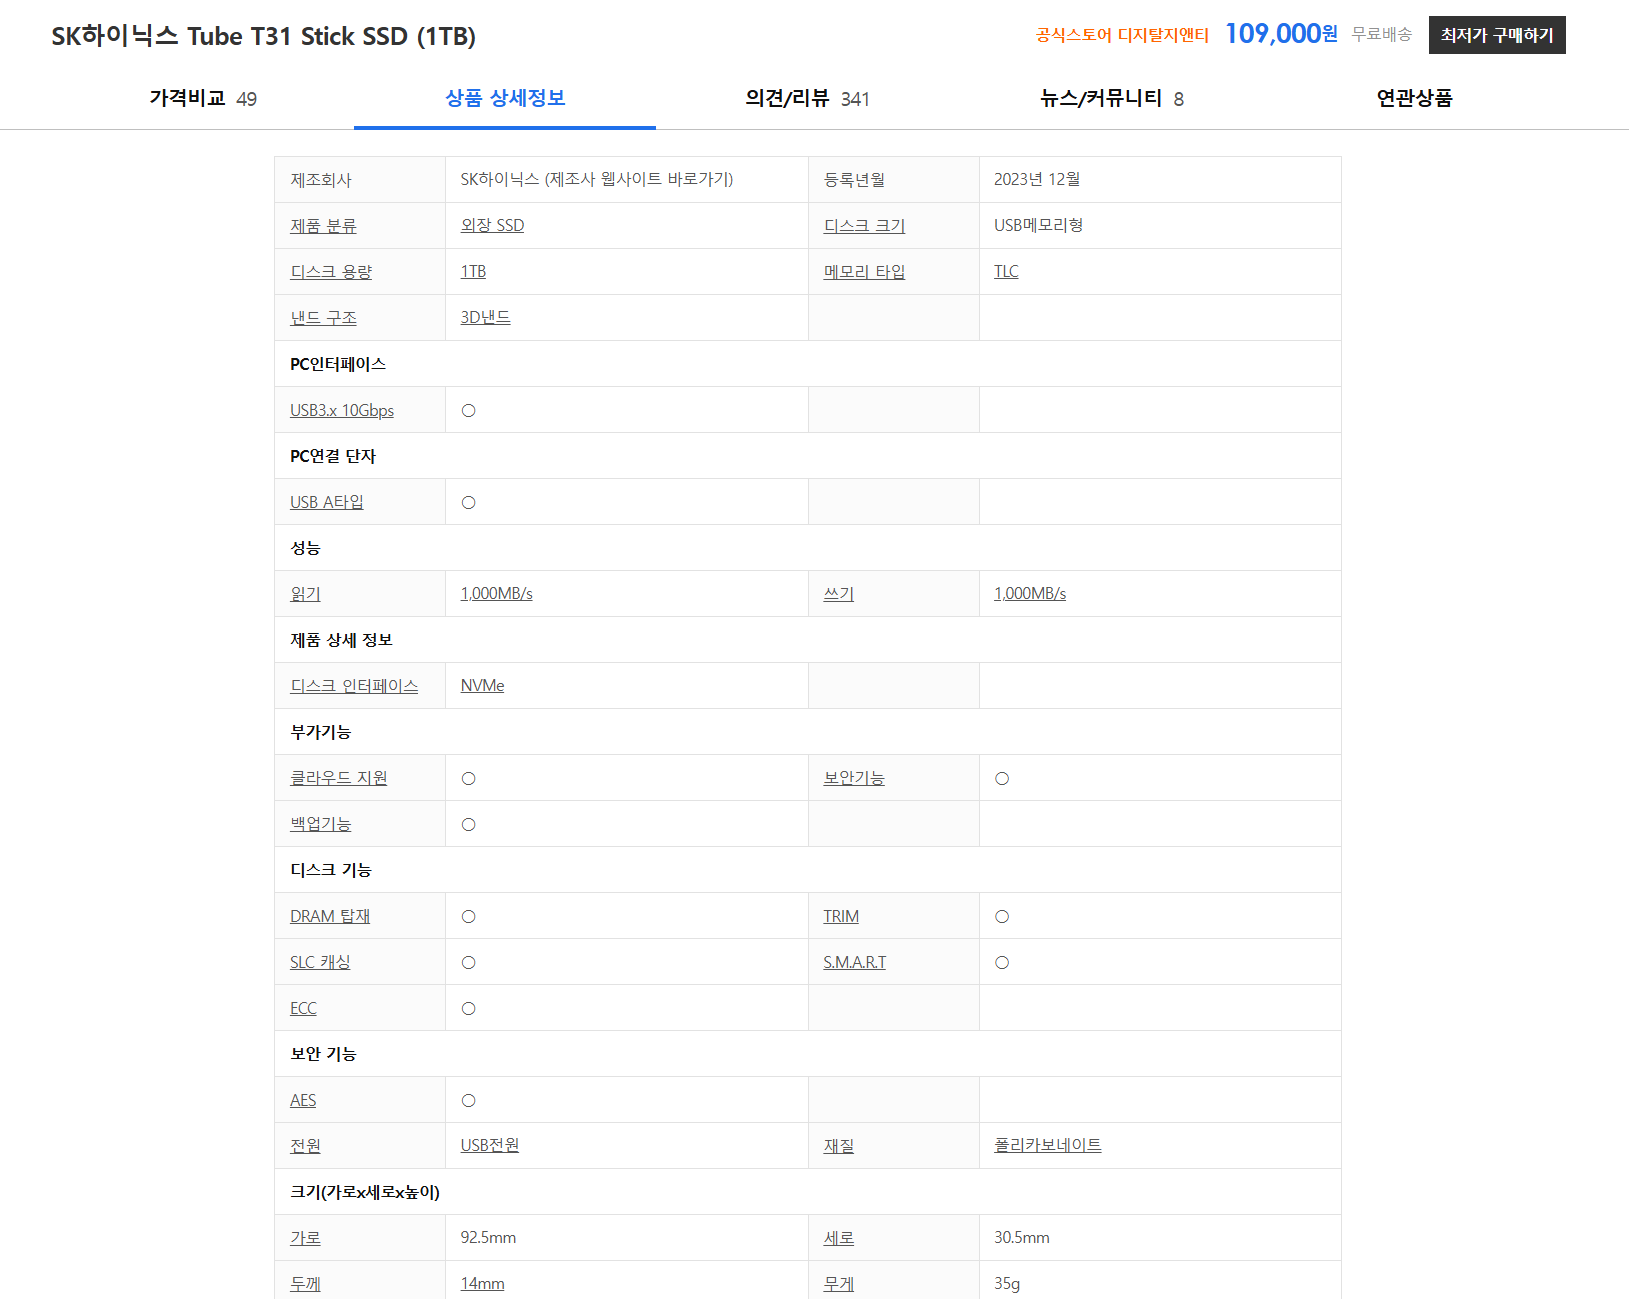This screenshot has width=1629, height=1299.
Task: Click the 디스크 용량 label link
Action: 331,272
